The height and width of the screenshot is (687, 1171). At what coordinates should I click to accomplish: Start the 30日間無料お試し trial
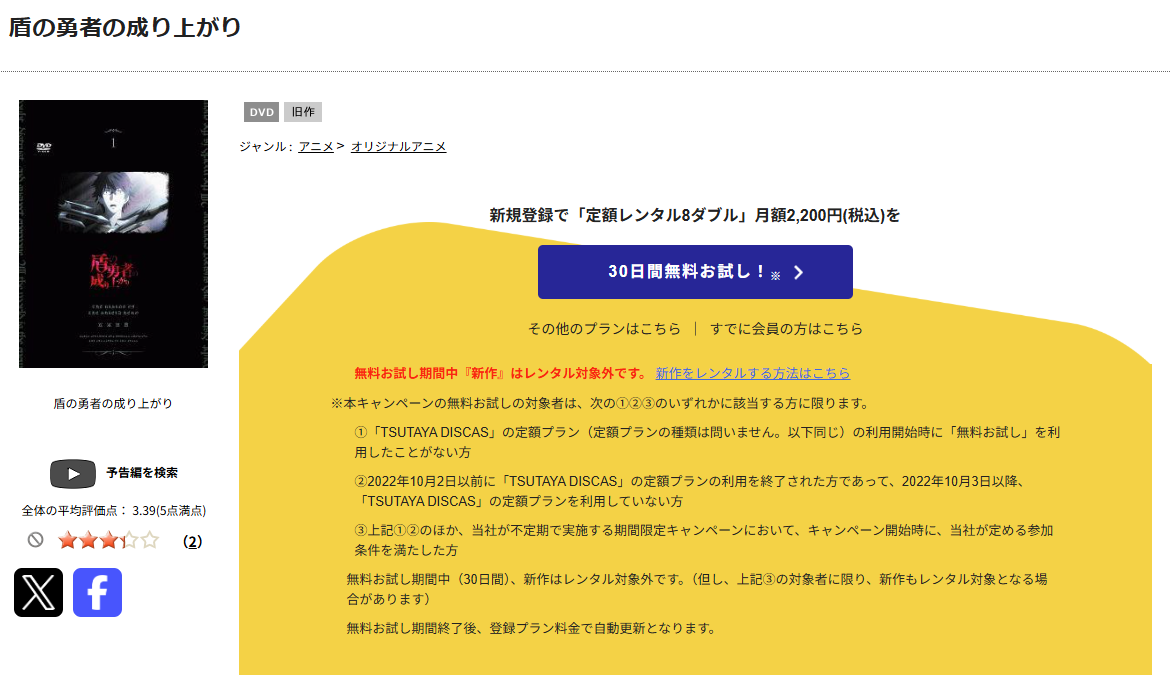pyautogui.click(x=695, y=272)
